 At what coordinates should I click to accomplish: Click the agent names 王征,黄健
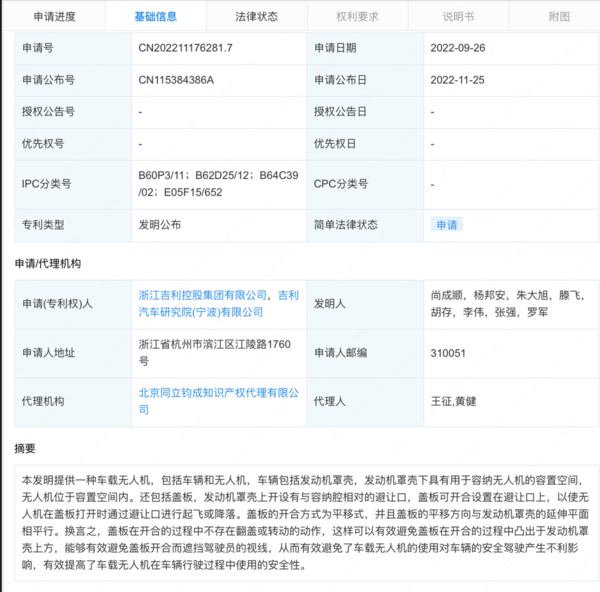453,401
